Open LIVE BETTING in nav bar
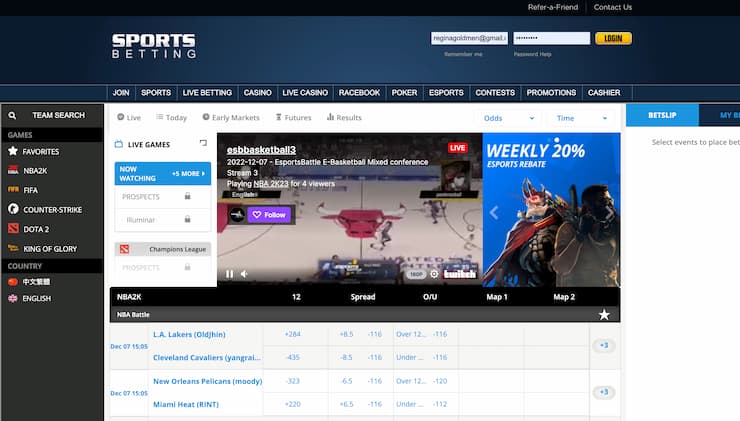The width and height of the screenshot is (740, 421). click(207, 93)
